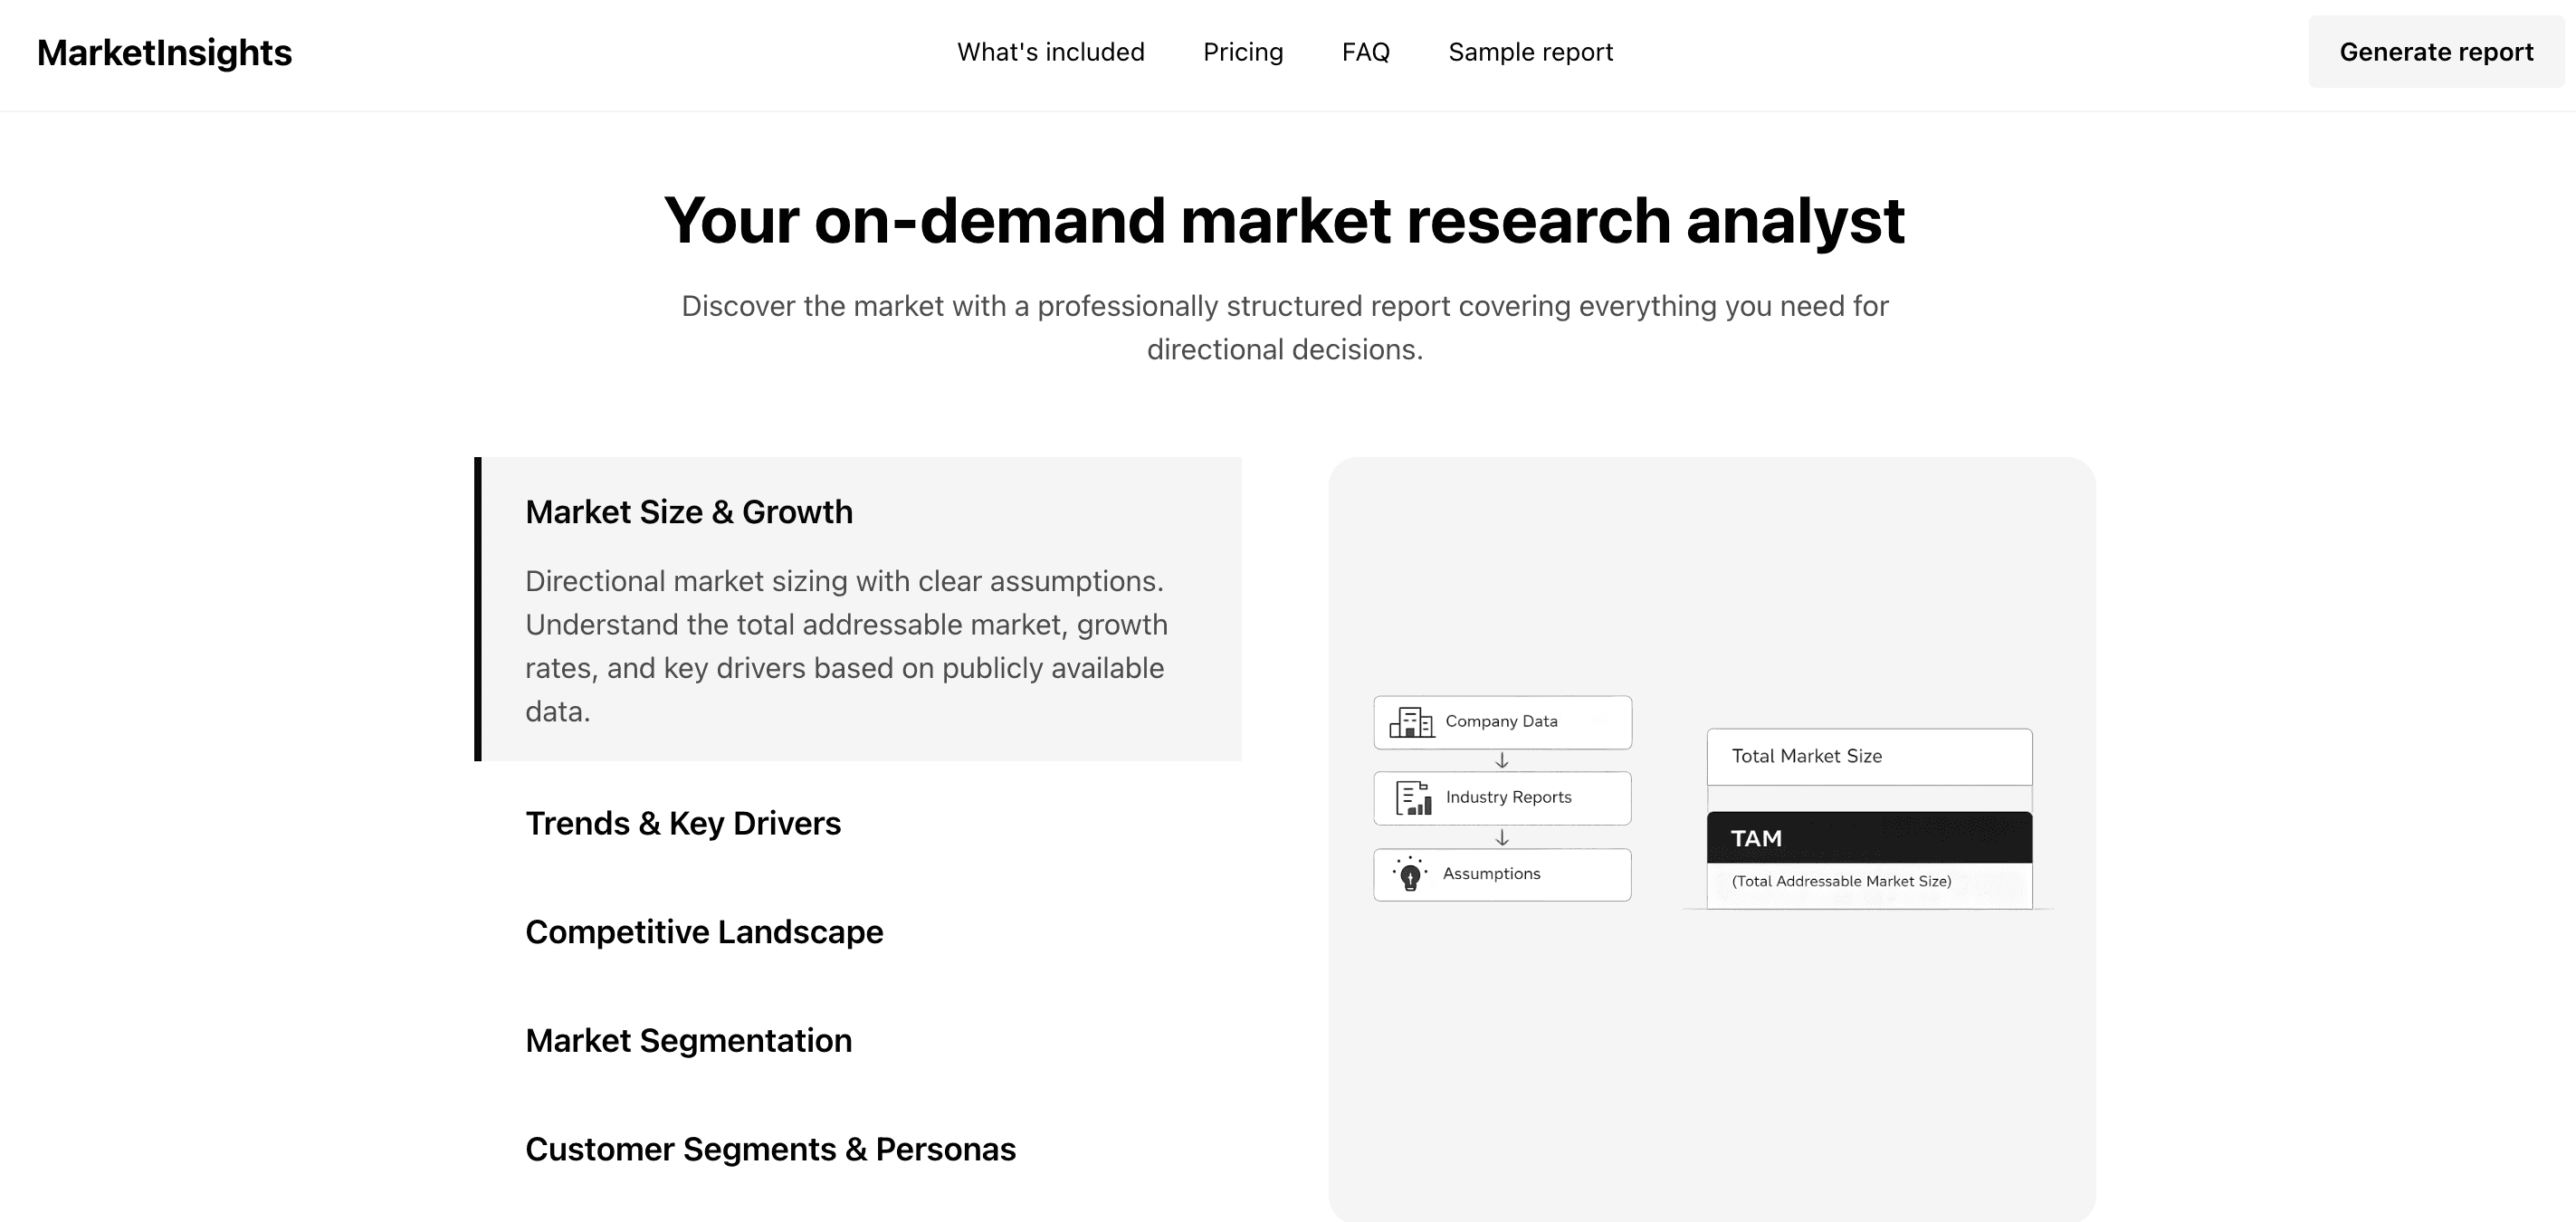Image resolution: width=2576 pixels, height=1222 pixels.
Task: View the Sample report page
Action: click(1529, 51)
